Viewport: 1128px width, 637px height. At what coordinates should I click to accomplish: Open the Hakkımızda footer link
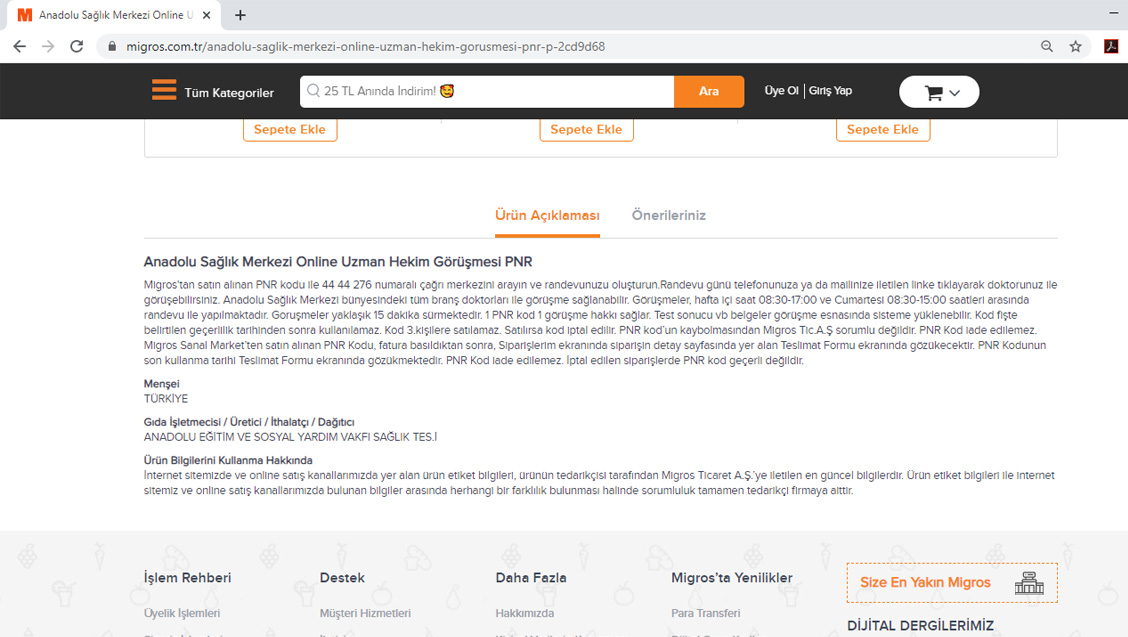(x=524, y=613)
